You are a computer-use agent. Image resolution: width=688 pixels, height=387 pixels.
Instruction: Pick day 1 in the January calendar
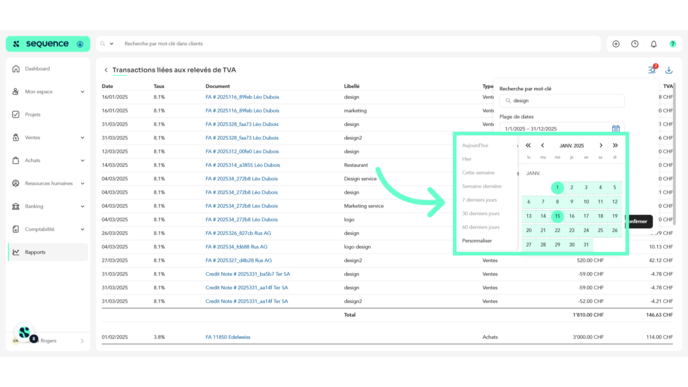tap(557, 187)
